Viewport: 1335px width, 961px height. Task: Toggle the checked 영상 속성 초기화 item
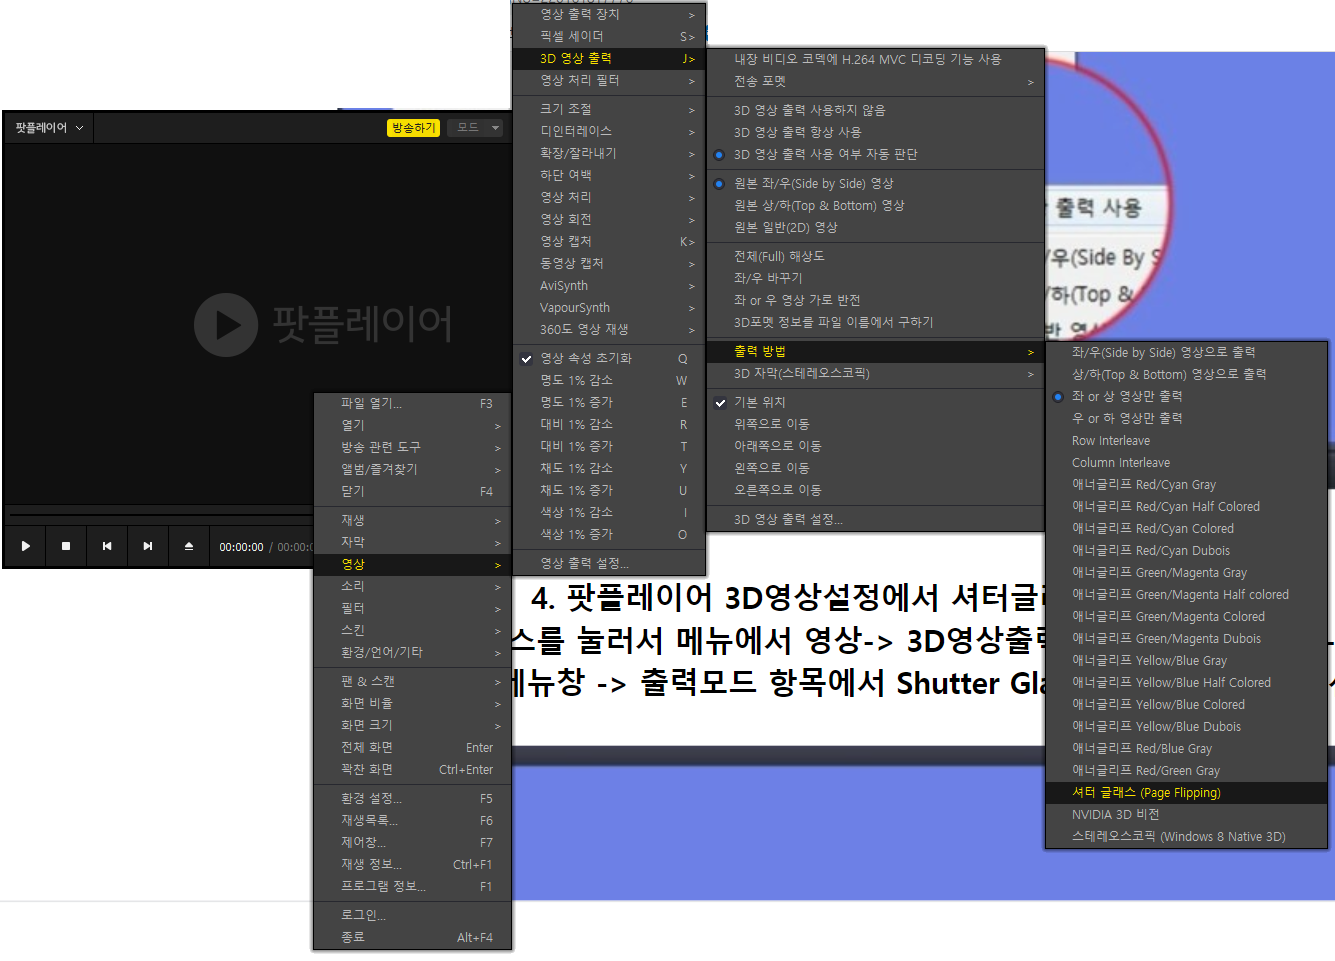(609, 359)
